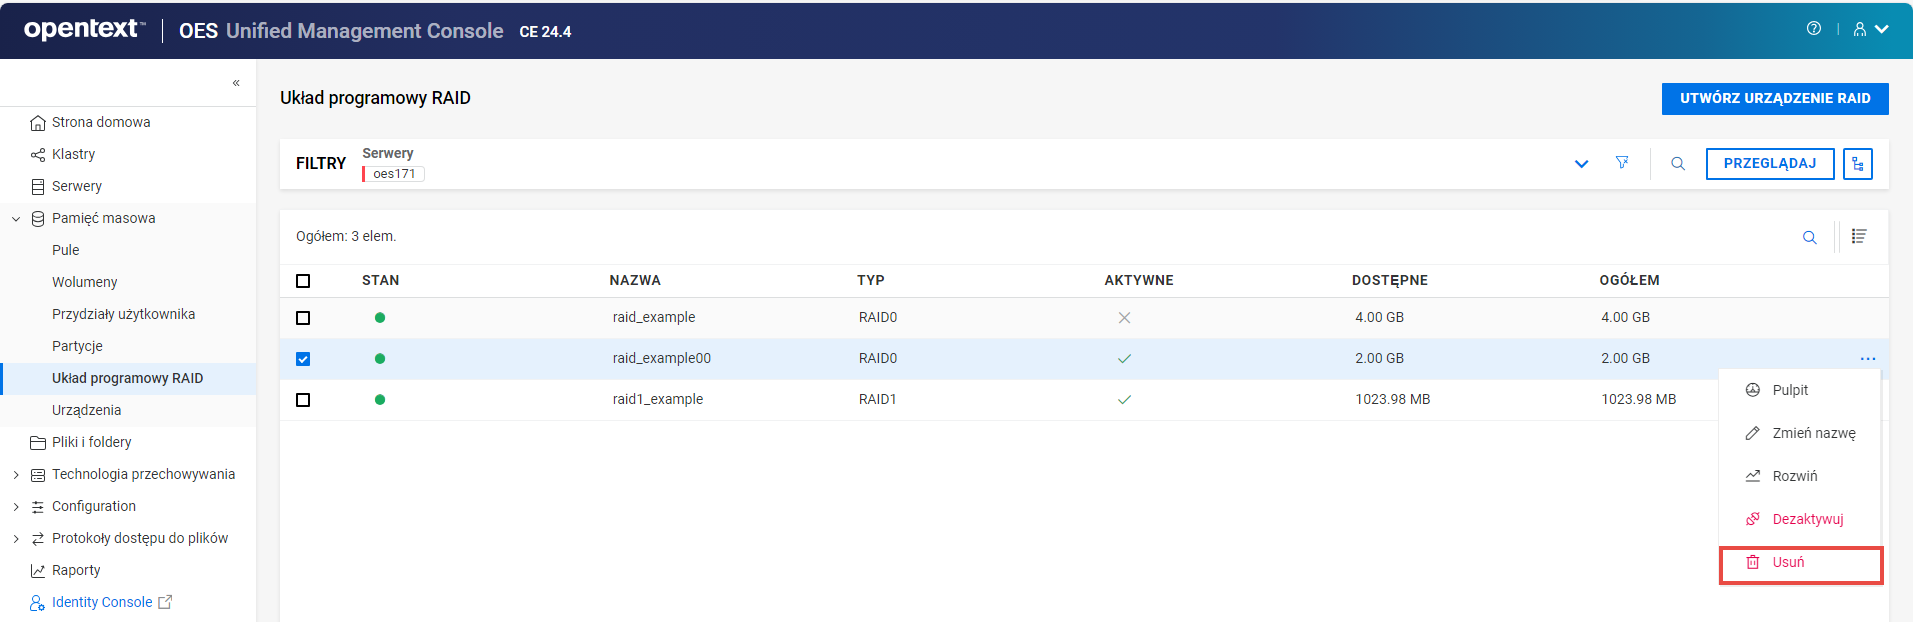Open the column list settings icon
Screen dimensions: 1913x622
[x=1858, y=236]
